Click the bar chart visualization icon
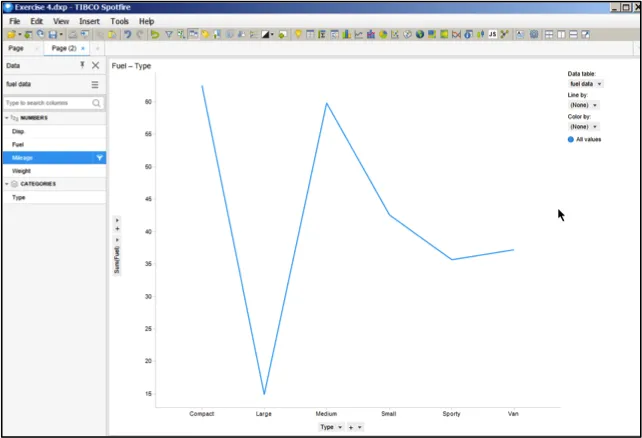The image size is (642, 438). 346,34
